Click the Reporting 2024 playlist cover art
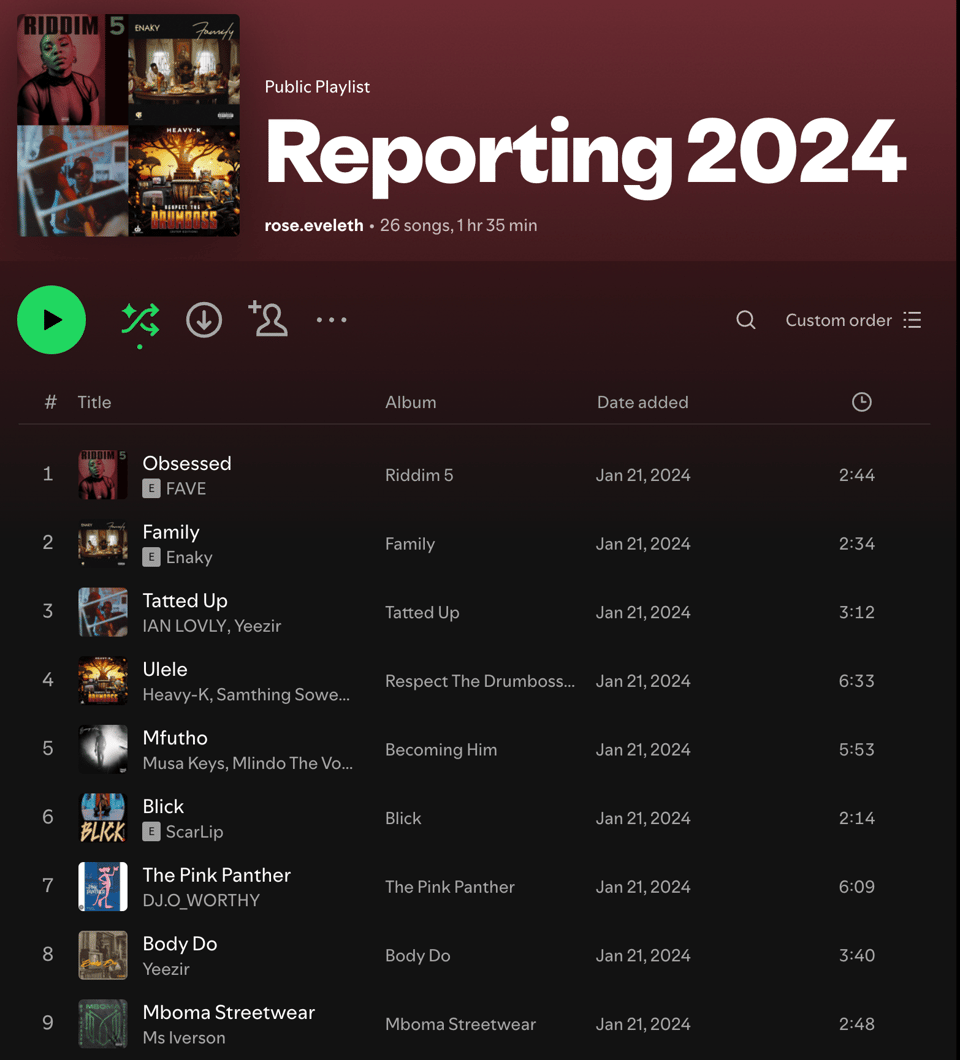 coord(127,125)
